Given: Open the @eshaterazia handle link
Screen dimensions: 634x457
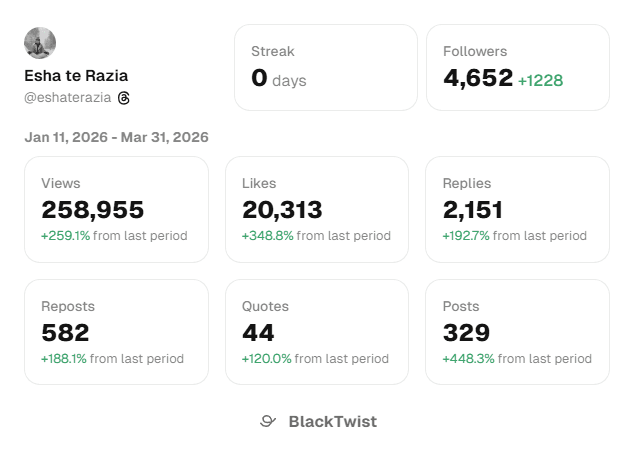Looking at the screenshot, I should [x=68, y=98].
